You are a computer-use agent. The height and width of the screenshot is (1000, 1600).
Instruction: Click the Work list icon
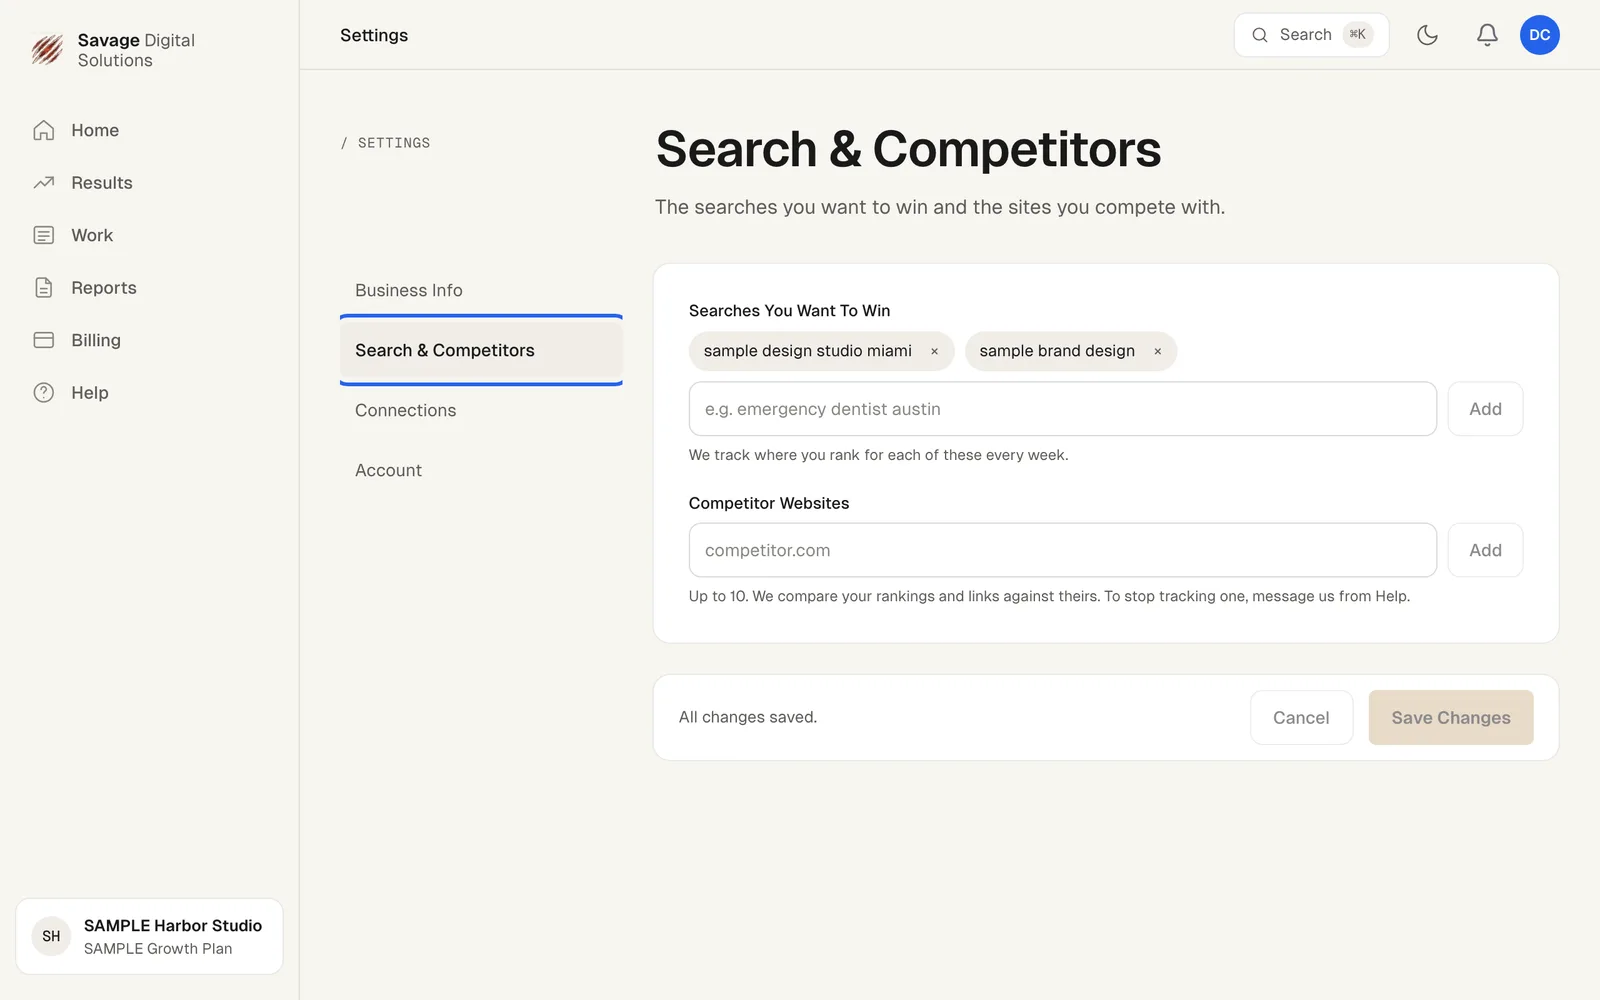click(x=44, y=235)
